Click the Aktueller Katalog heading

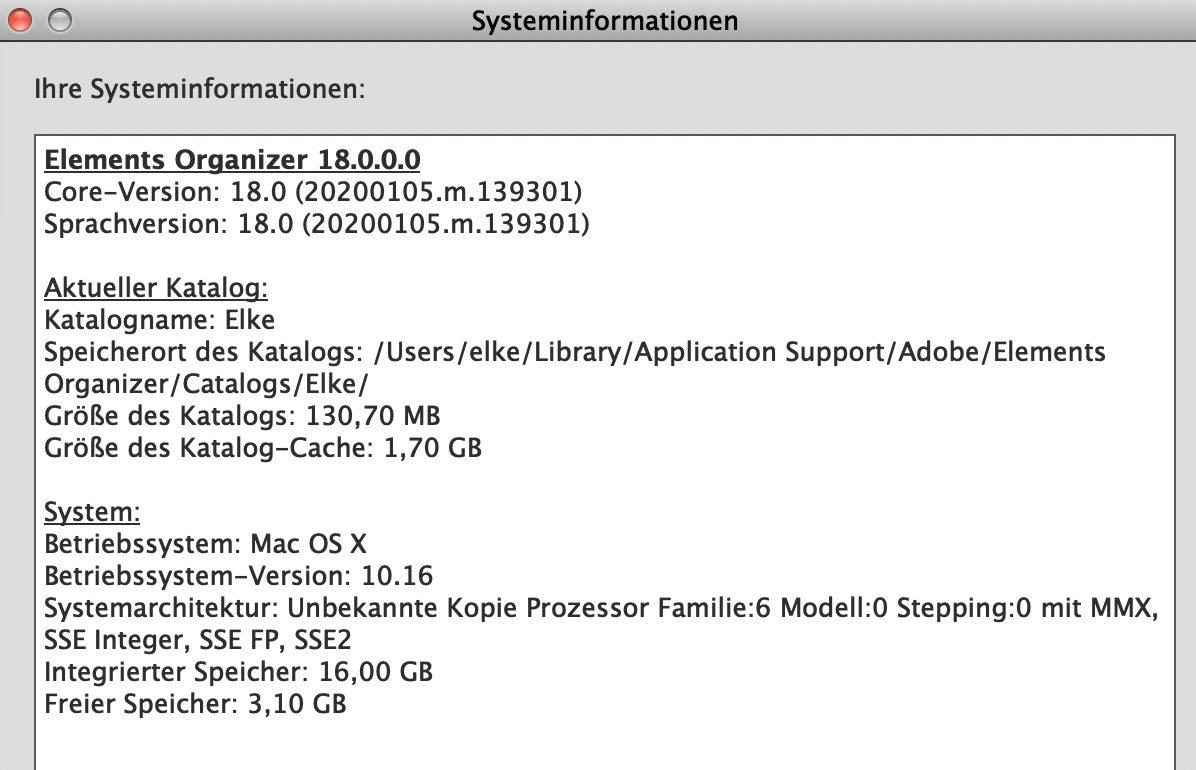pyautogui.click(x=155, y=287)
